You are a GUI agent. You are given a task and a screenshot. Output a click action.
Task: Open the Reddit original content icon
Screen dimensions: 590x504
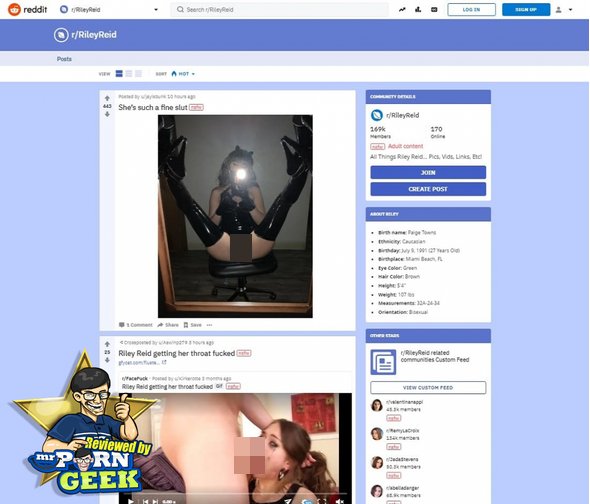434,9
